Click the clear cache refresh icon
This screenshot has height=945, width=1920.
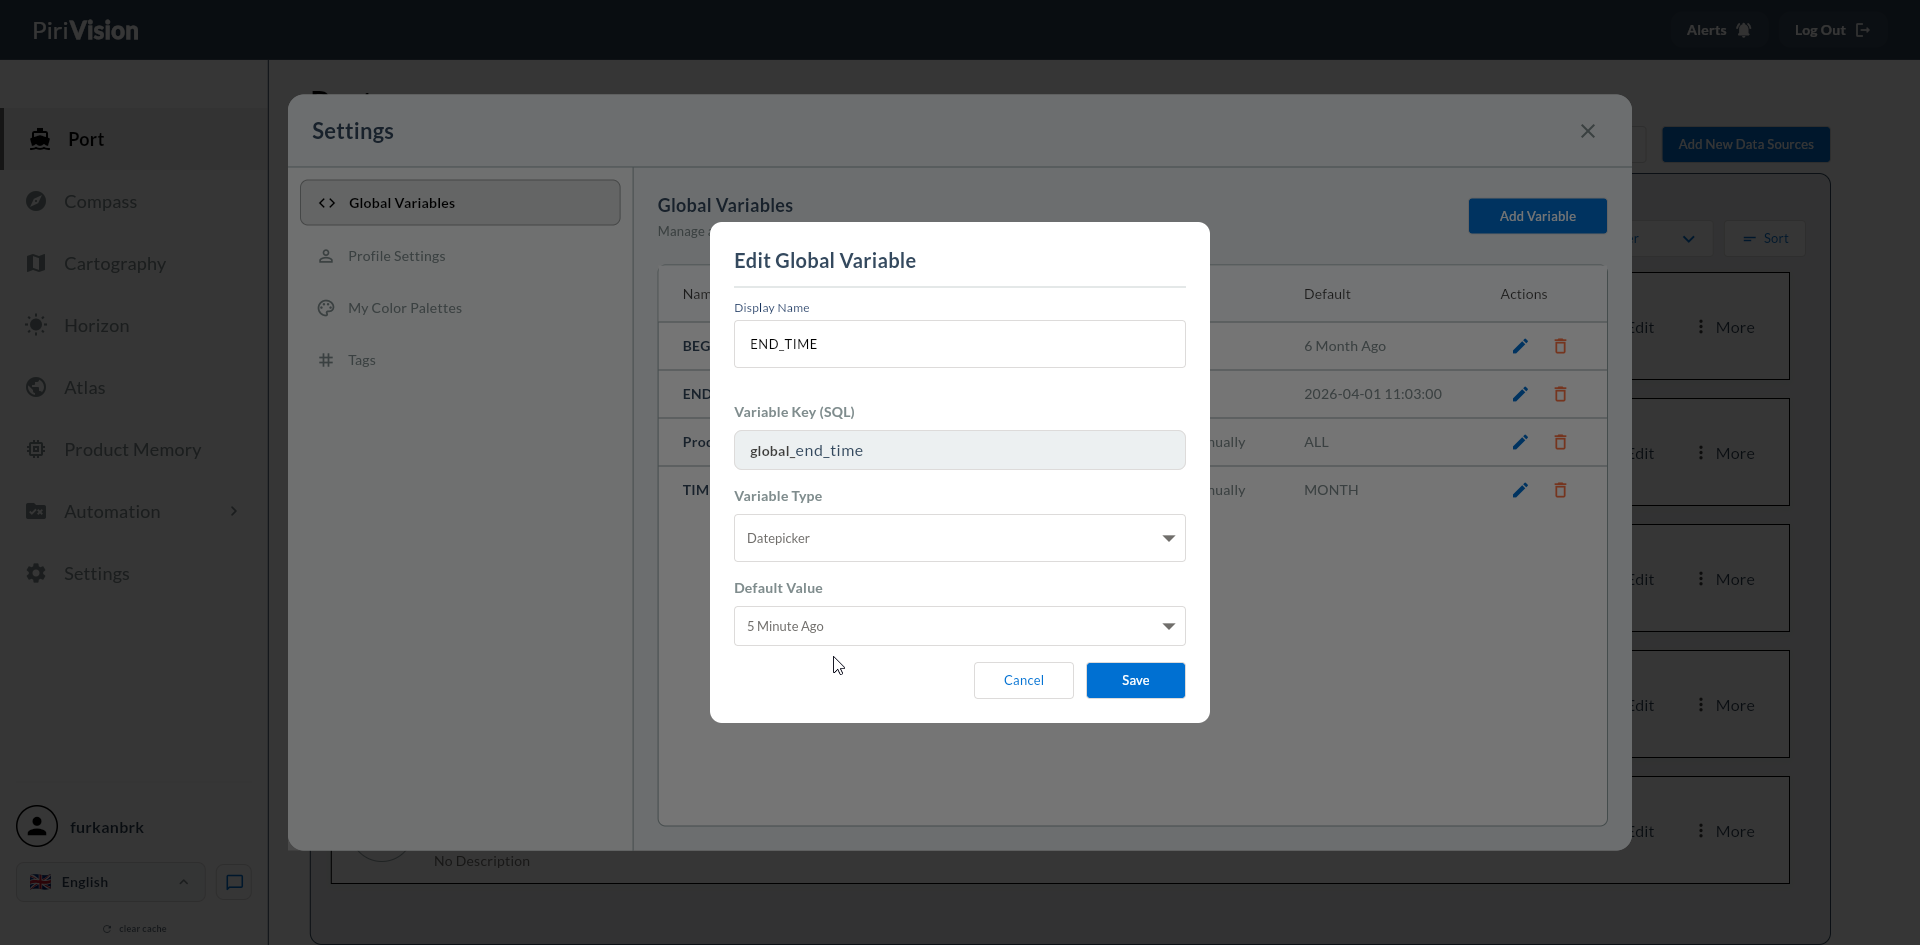pos(107,929)
